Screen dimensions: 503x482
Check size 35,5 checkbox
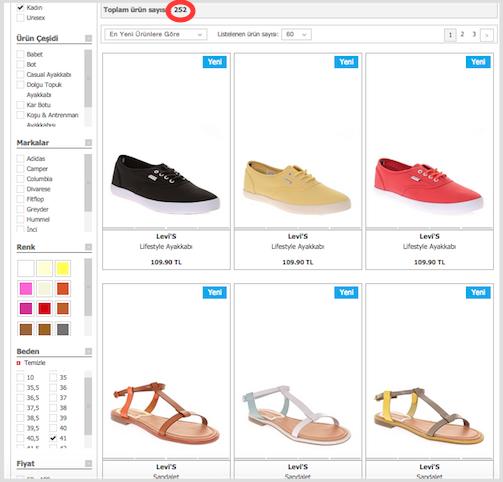click(x=20, y=388)
